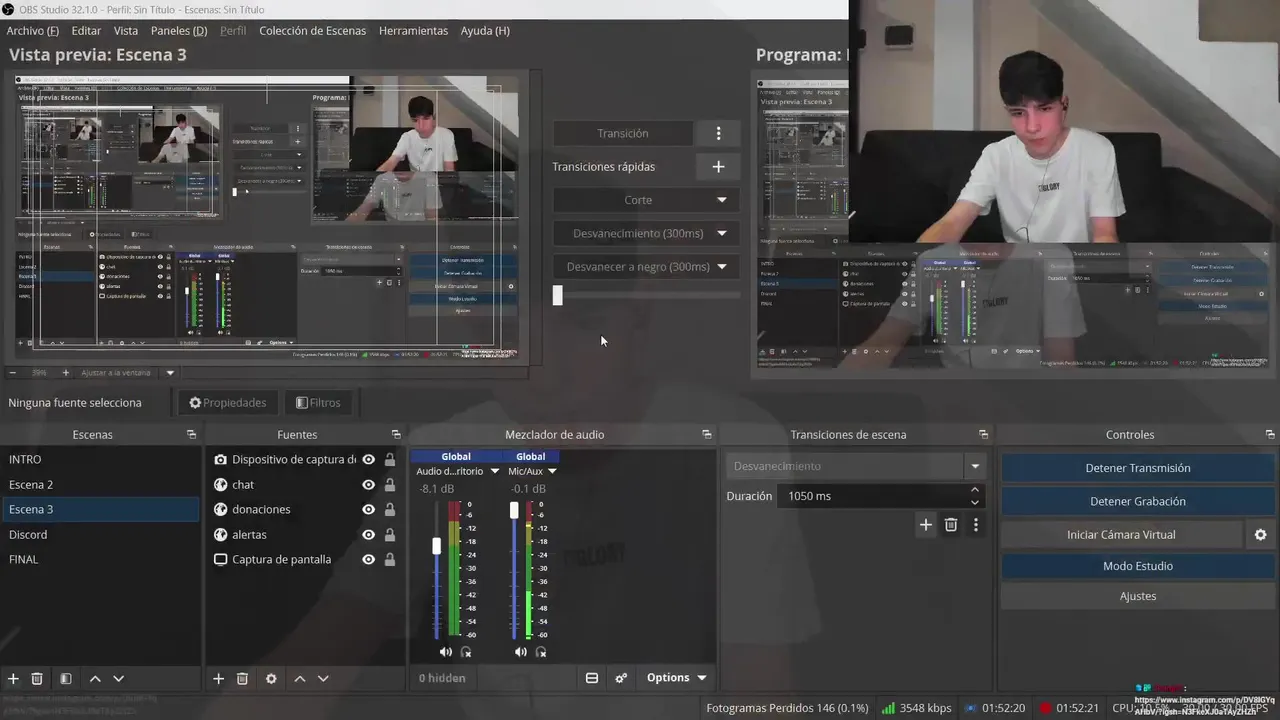Add scene transition with plus icon
The width and height of the screenshot is (1280, 720).
coord(926,525)
